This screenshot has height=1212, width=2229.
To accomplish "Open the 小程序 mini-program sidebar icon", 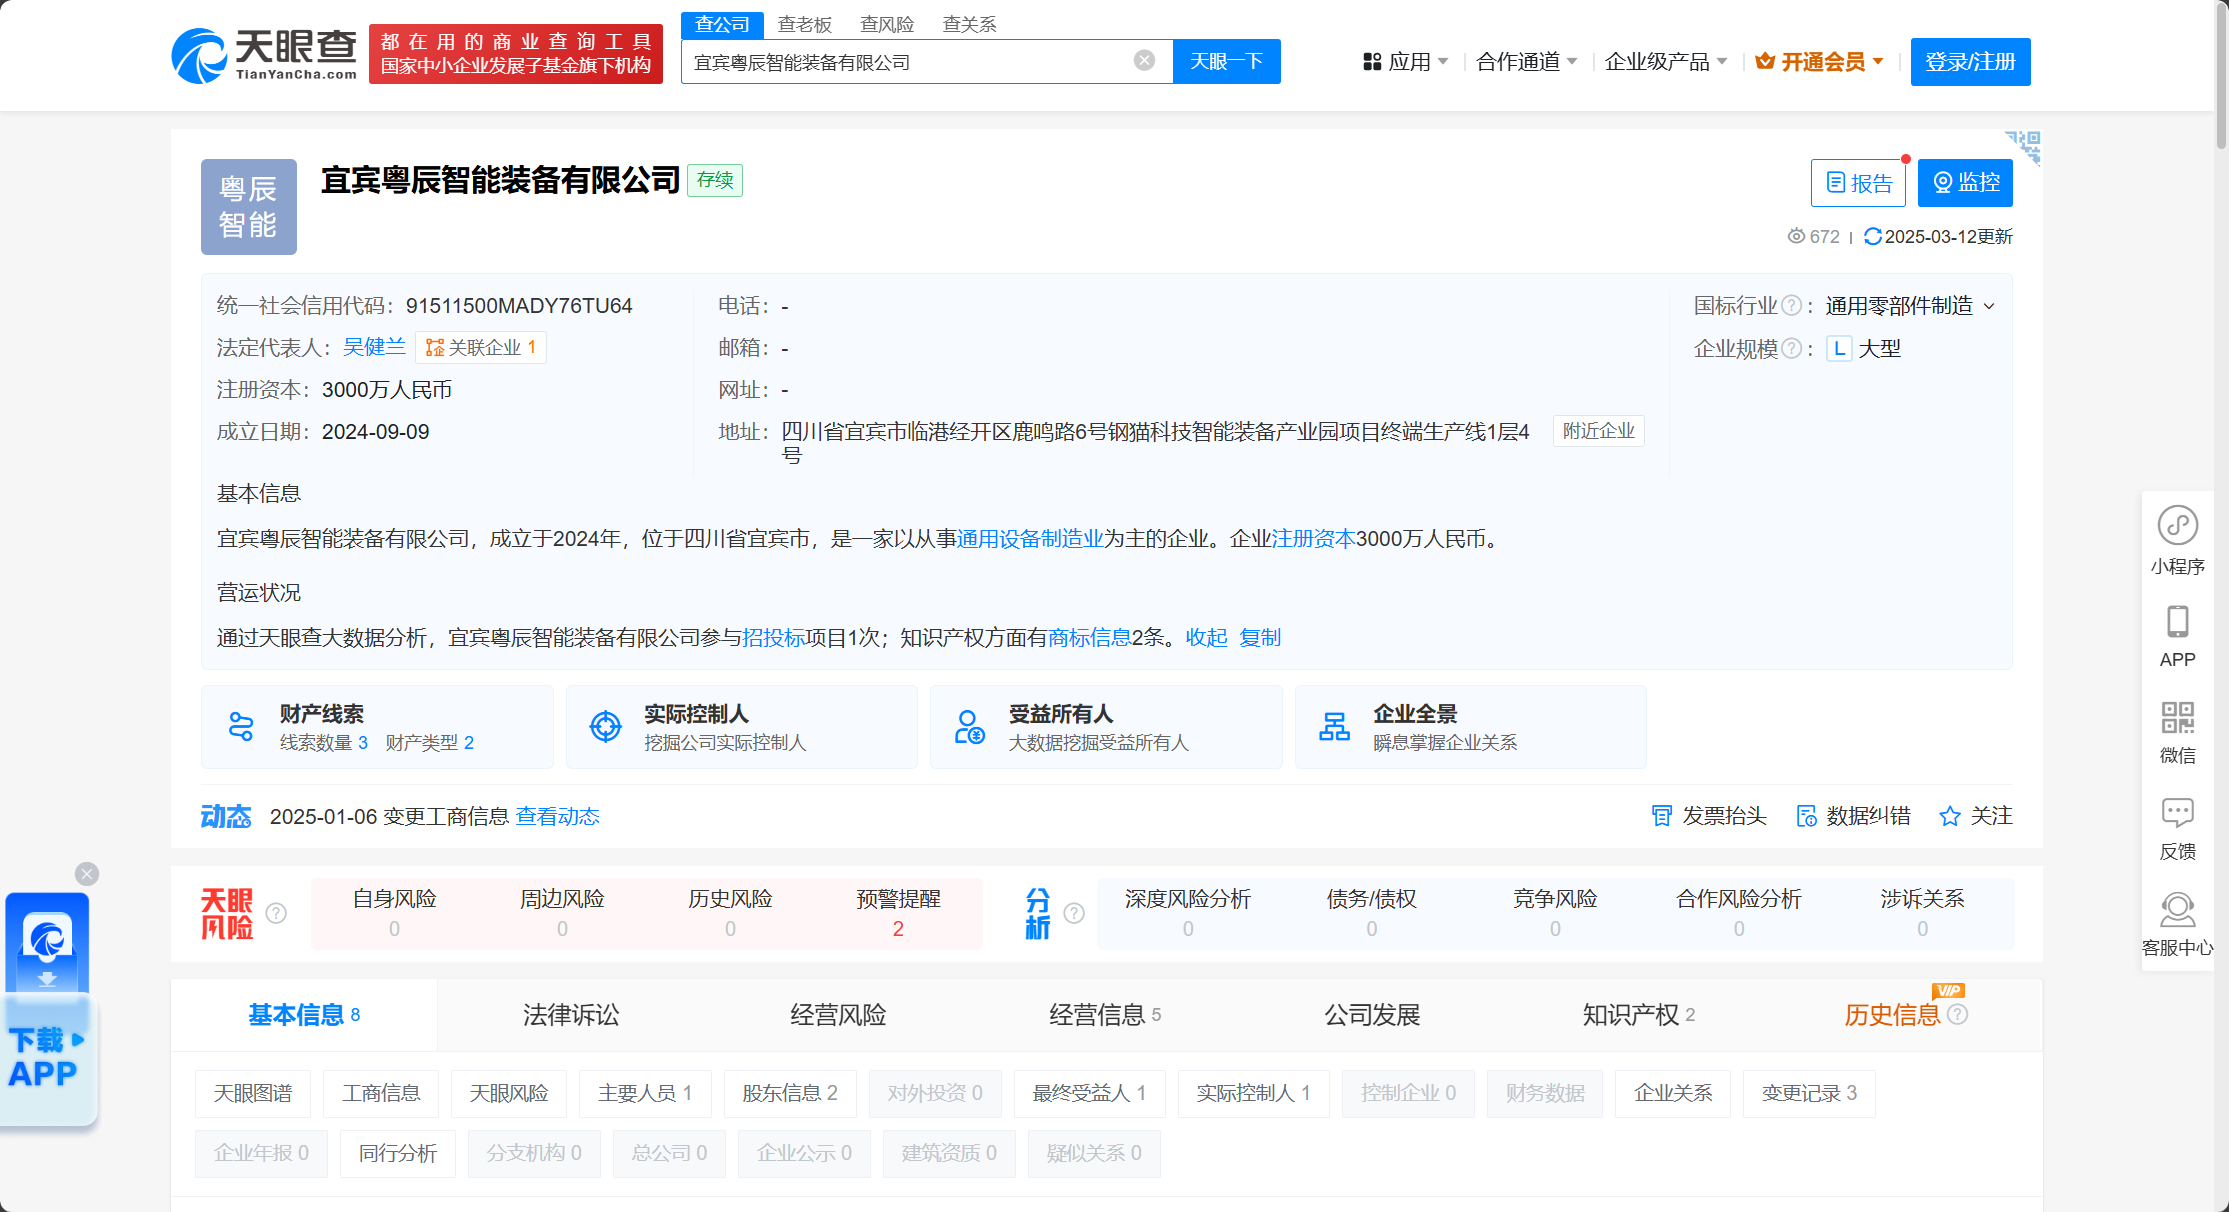I will 2177,540.
